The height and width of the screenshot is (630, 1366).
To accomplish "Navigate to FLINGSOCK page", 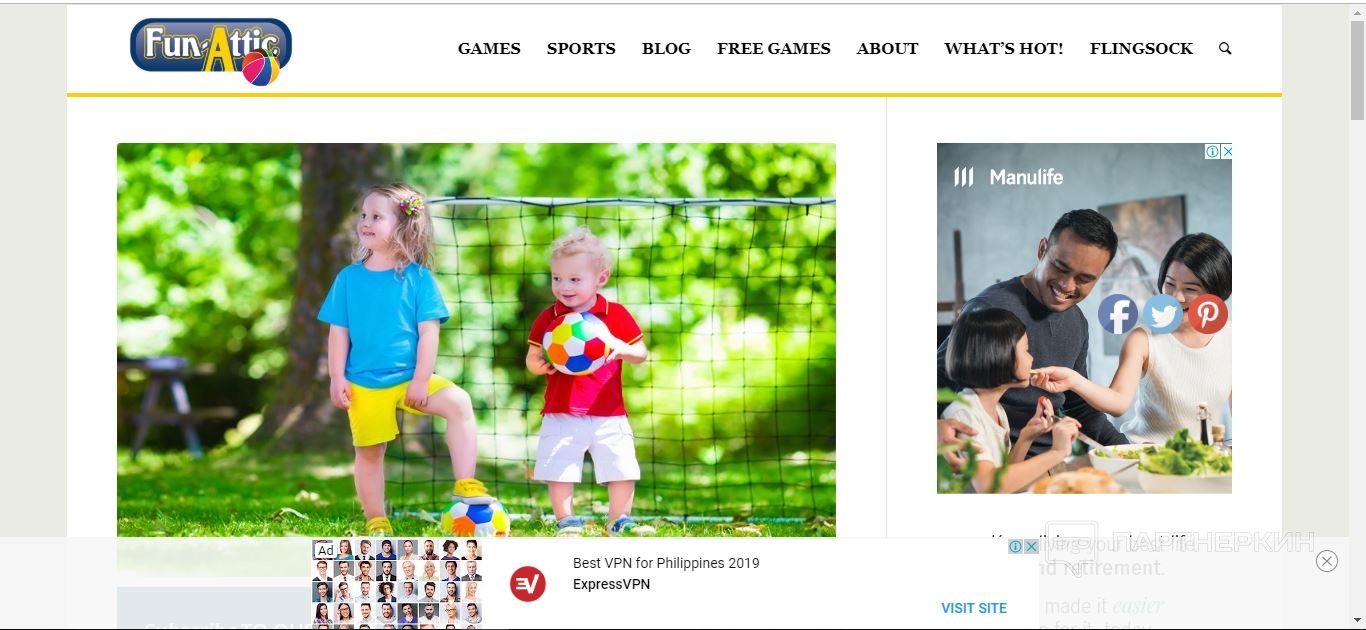I will click(x=1141, y=48).
